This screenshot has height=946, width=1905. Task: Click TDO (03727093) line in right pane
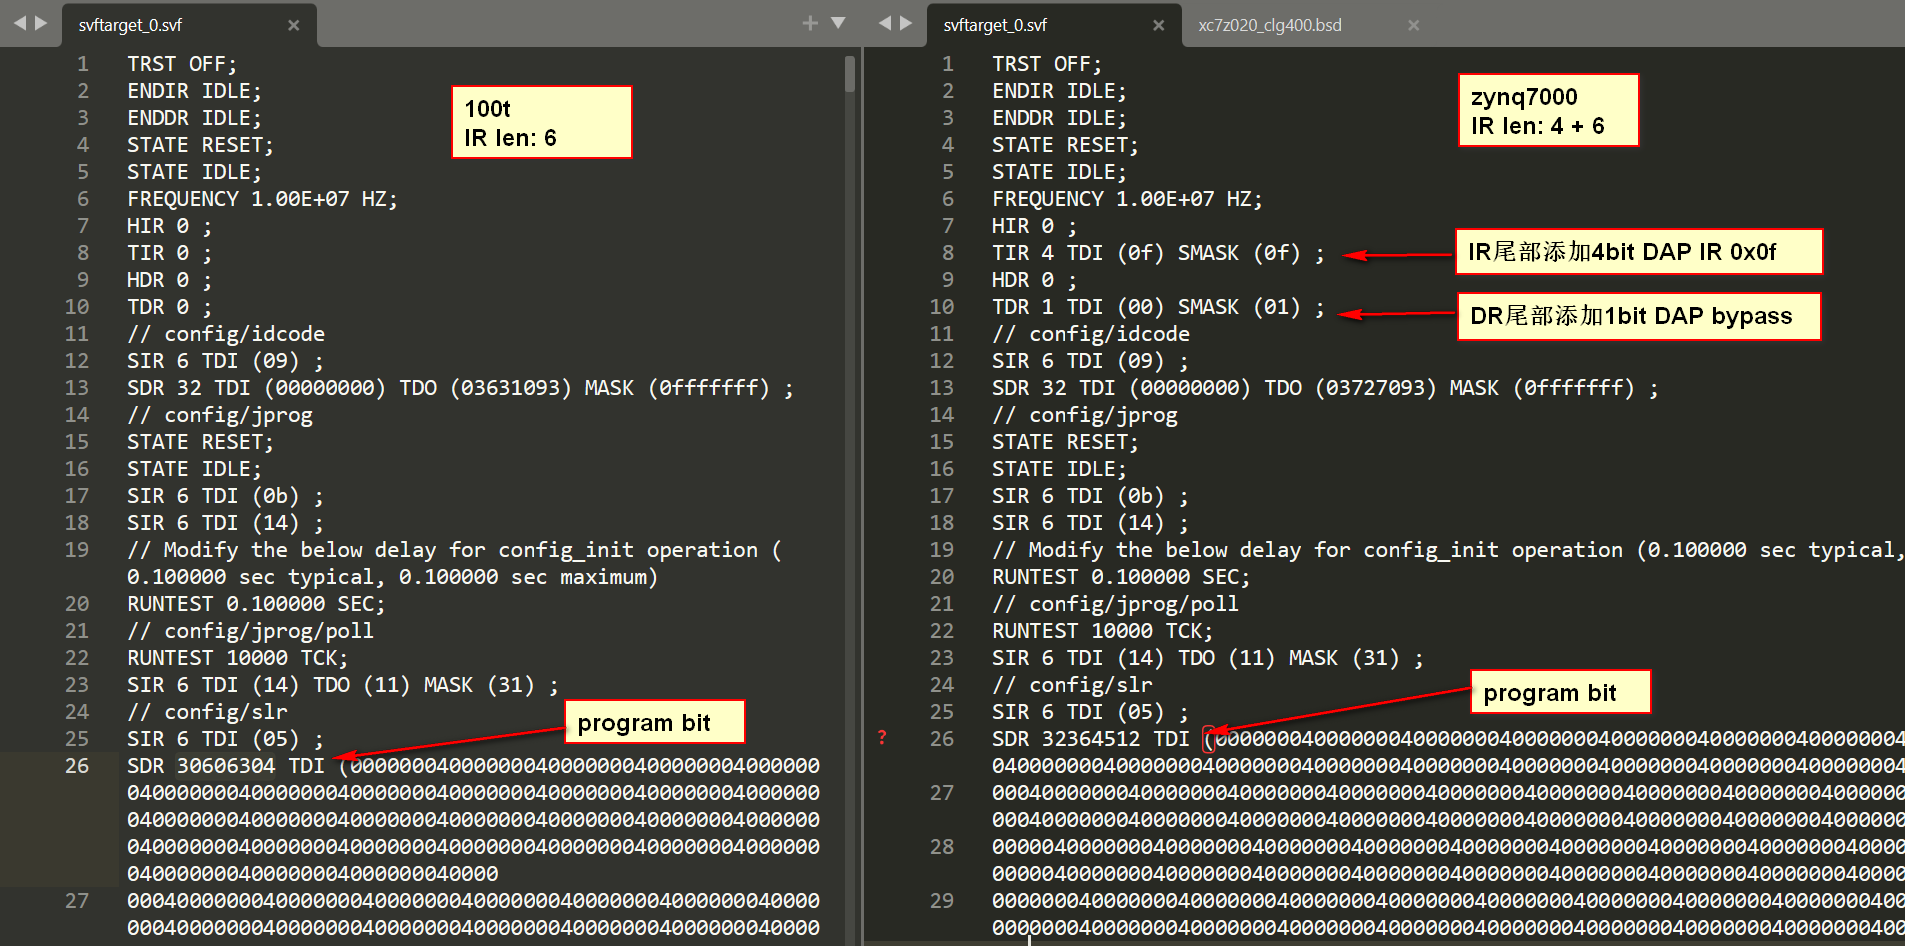(x=1325, y=389)
